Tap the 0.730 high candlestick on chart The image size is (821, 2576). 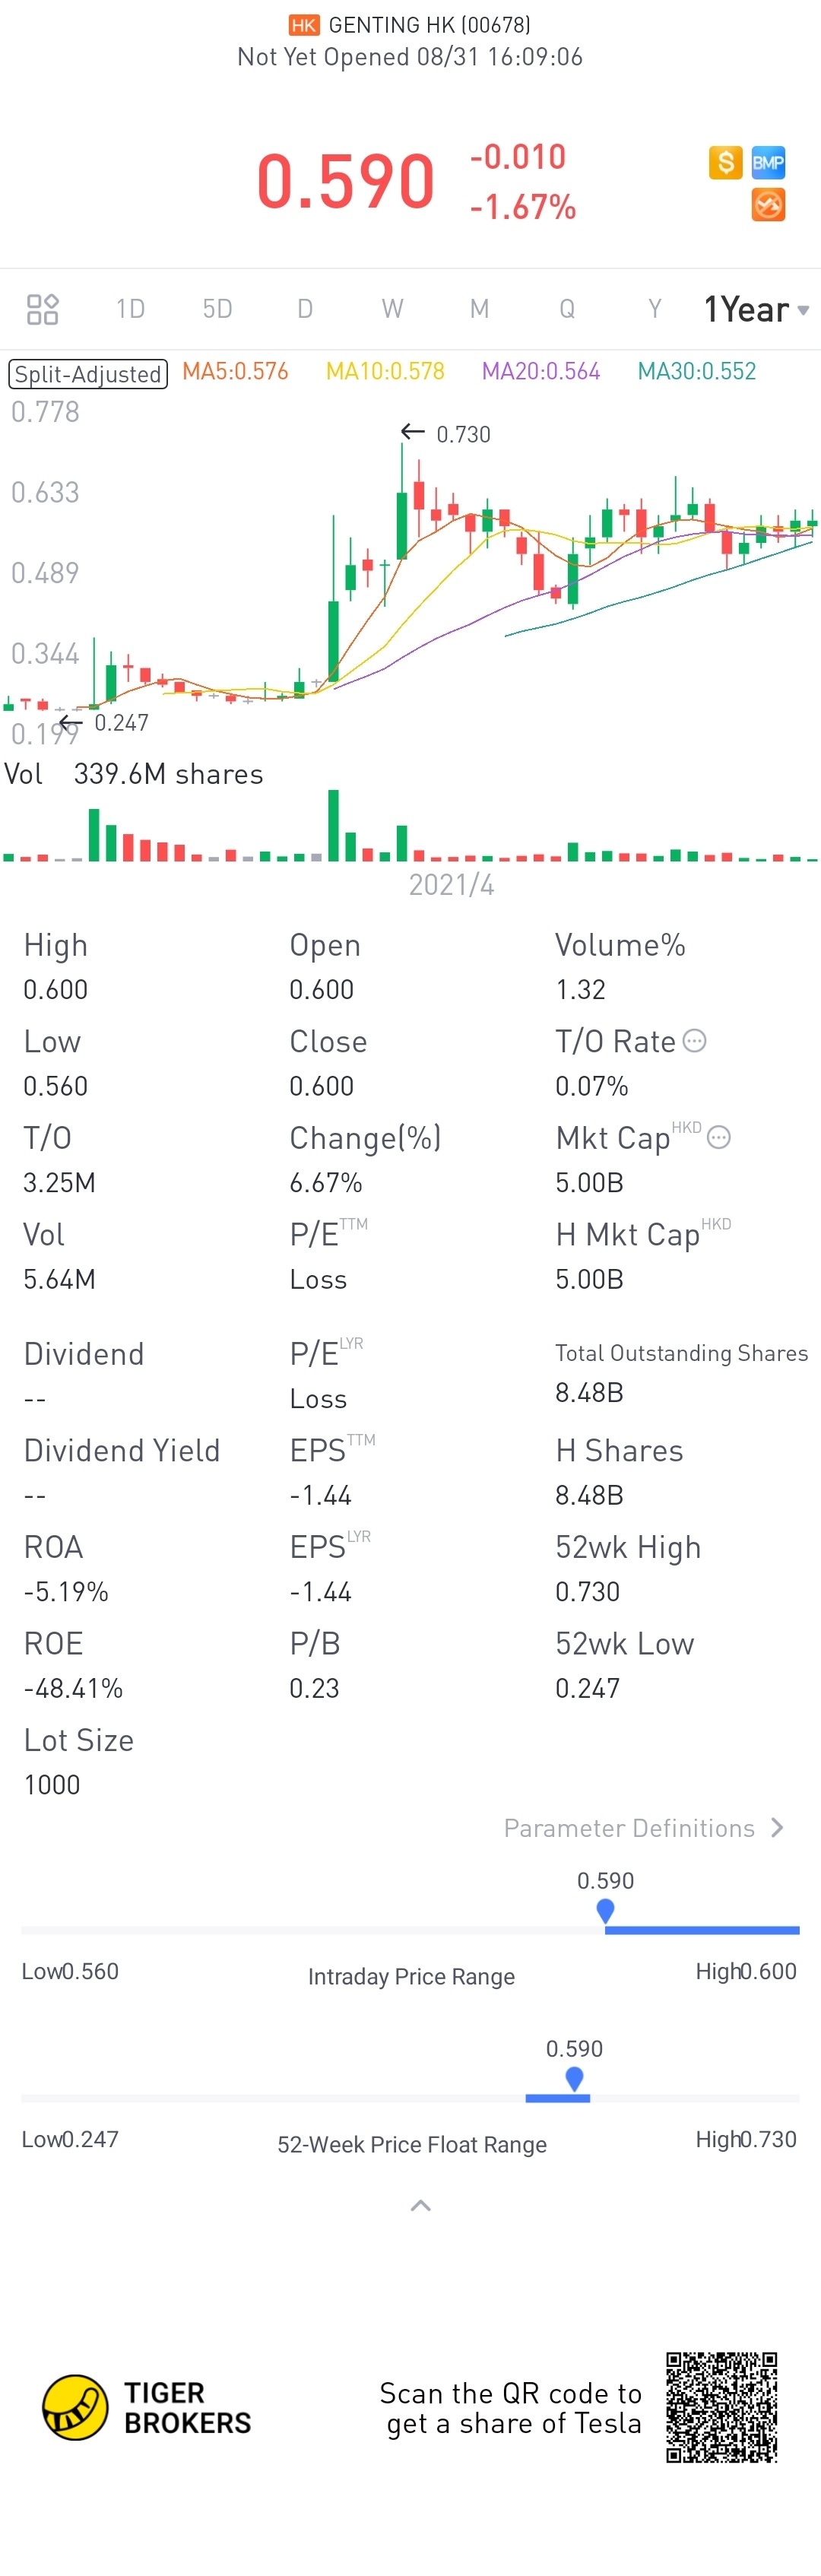[402, 500]
